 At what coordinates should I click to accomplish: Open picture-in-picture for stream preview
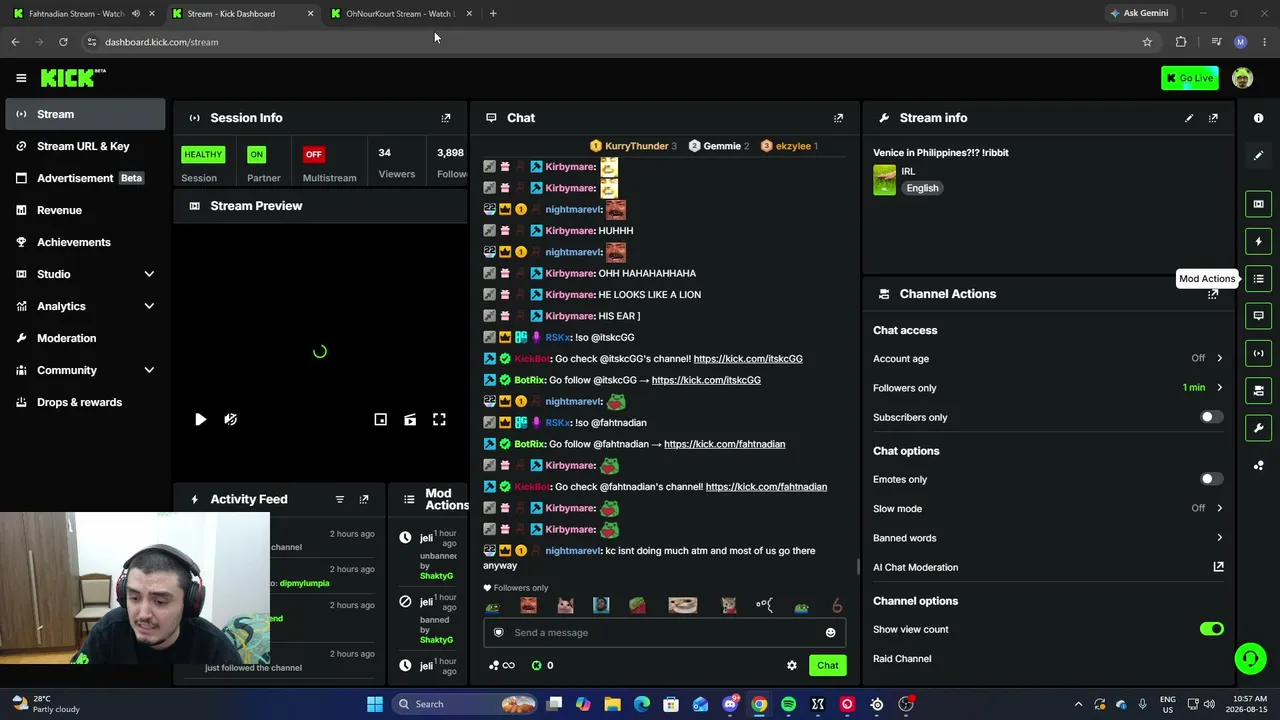click(380, 420)
